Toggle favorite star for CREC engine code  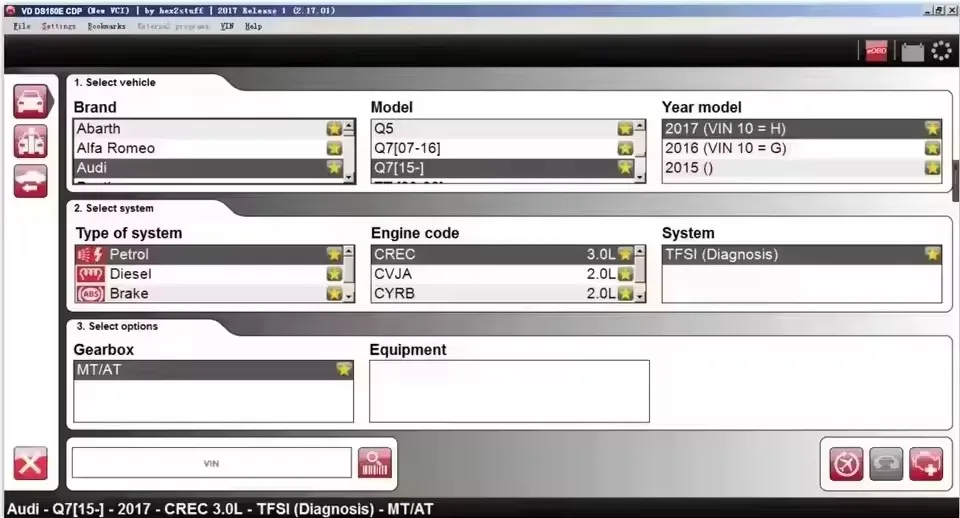(625, 254)
